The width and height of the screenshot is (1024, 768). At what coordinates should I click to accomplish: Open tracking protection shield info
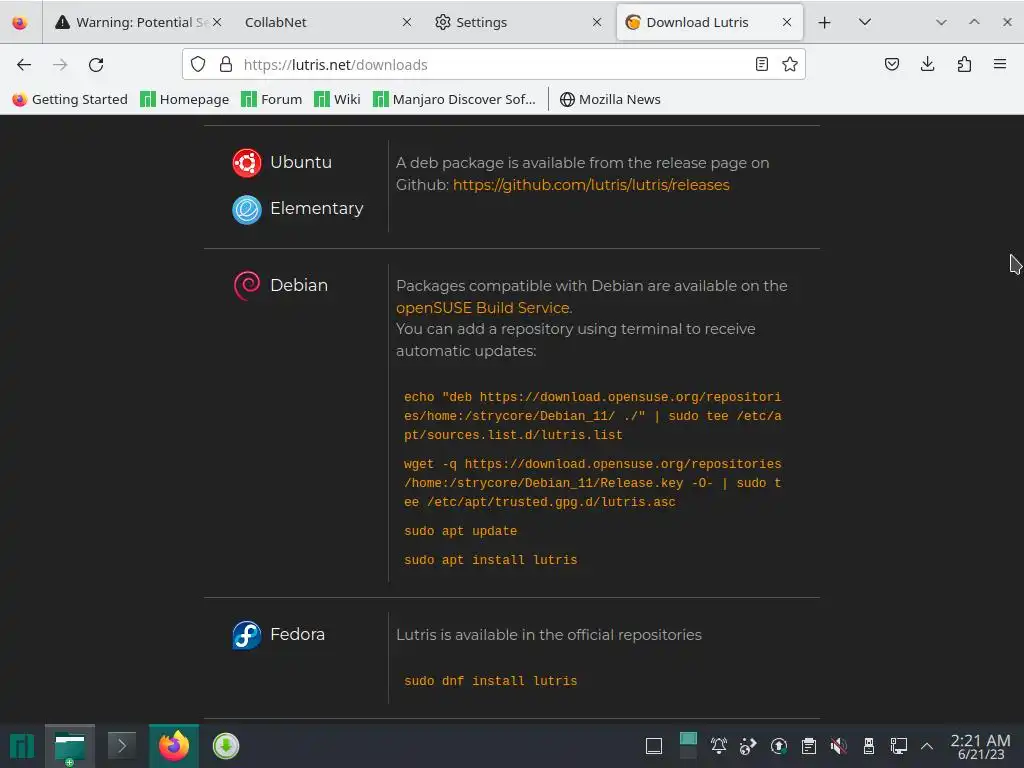click(198, 64)
